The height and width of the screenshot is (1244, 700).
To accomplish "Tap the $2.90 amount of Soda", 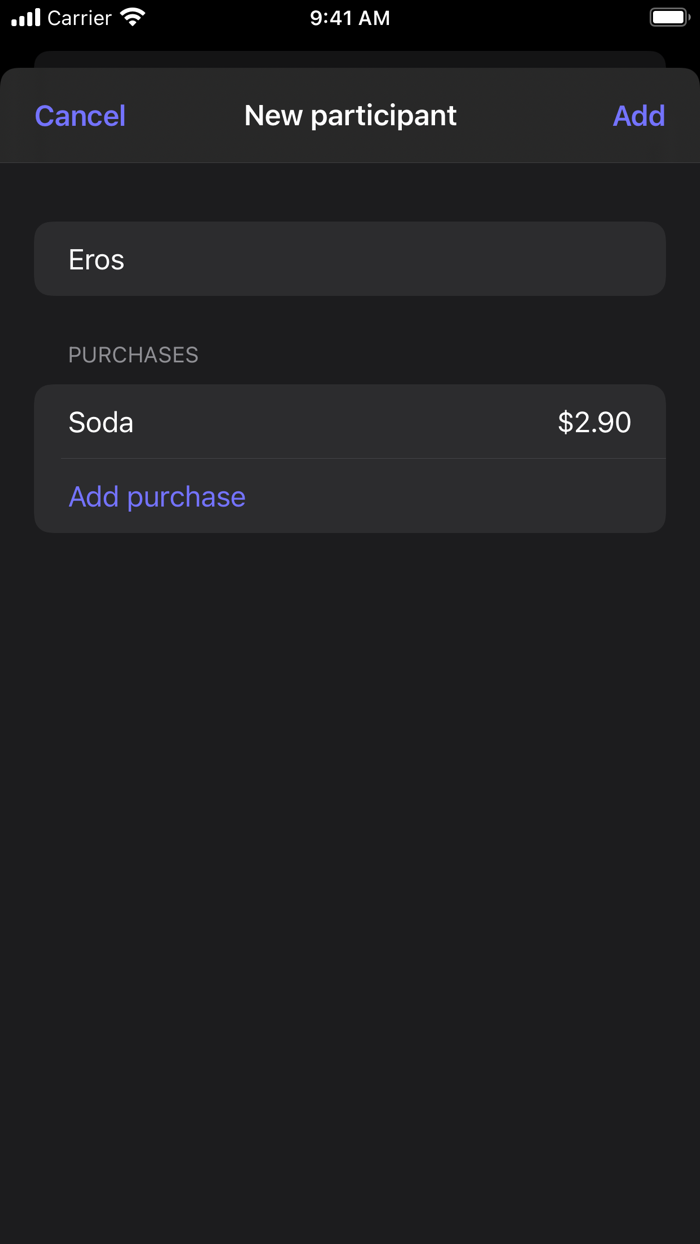I will [594, 422].
